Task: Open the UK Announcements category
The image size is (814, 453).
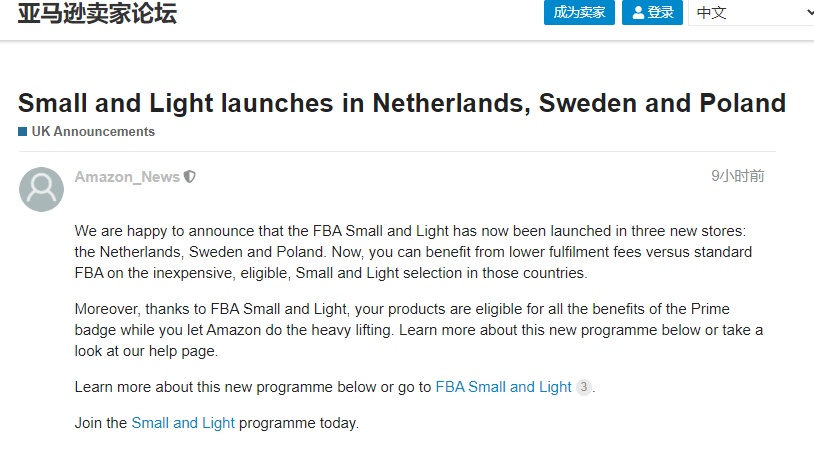Action: click(x=93, y=132)
